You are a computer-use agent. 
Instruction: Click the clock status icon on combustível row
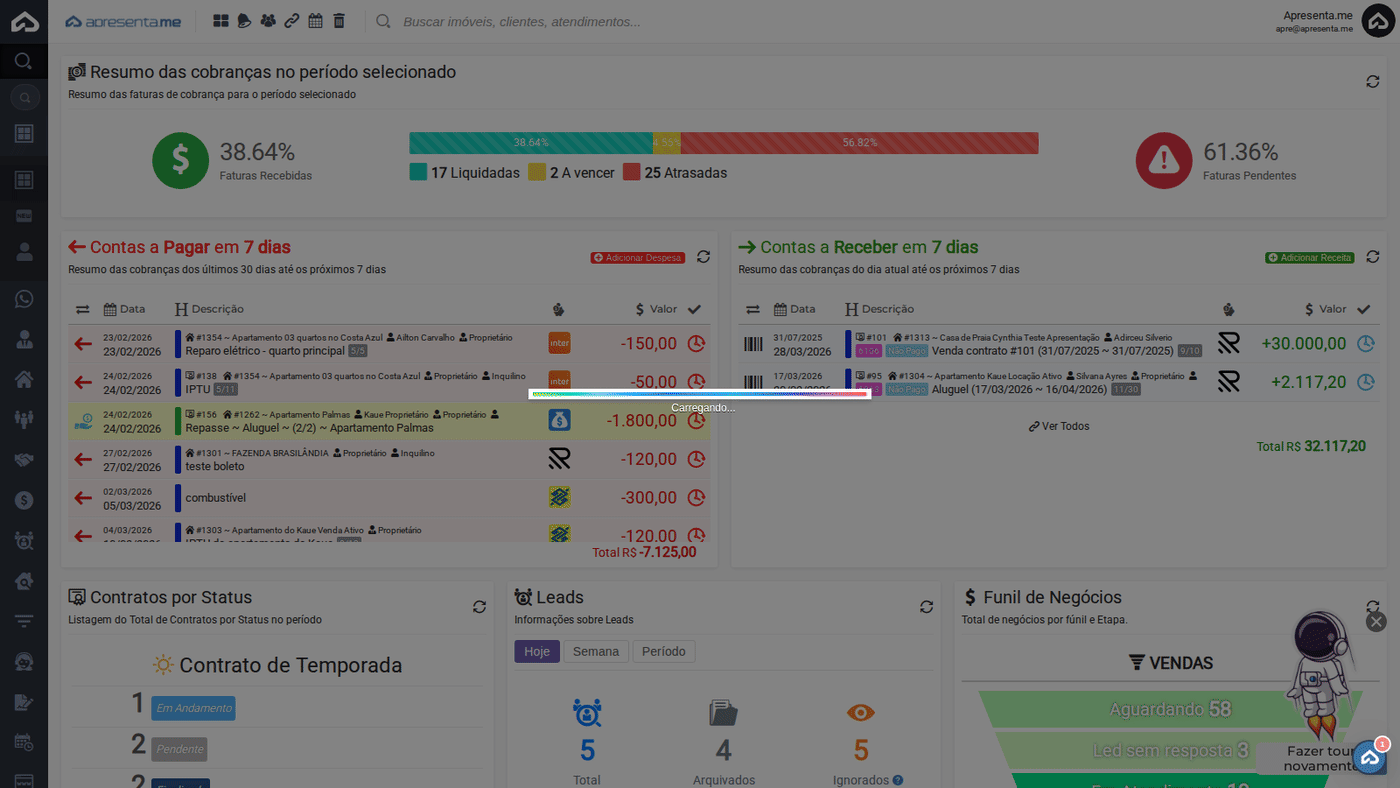tap(696, 497)
